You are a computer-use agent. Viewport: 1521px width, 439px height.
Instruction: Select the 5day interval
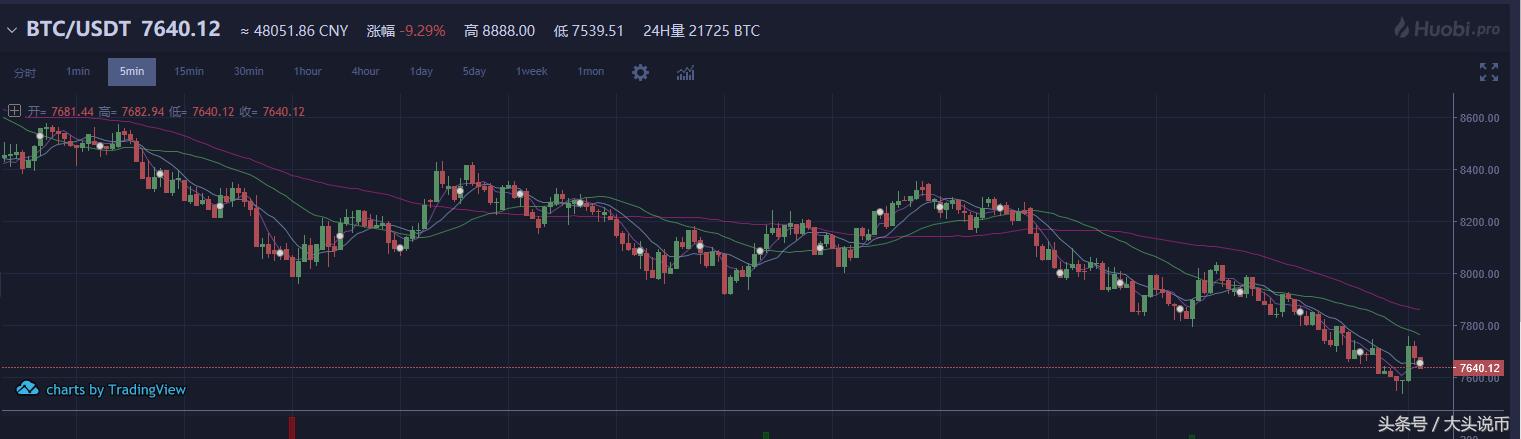click(x=474, y=72)
